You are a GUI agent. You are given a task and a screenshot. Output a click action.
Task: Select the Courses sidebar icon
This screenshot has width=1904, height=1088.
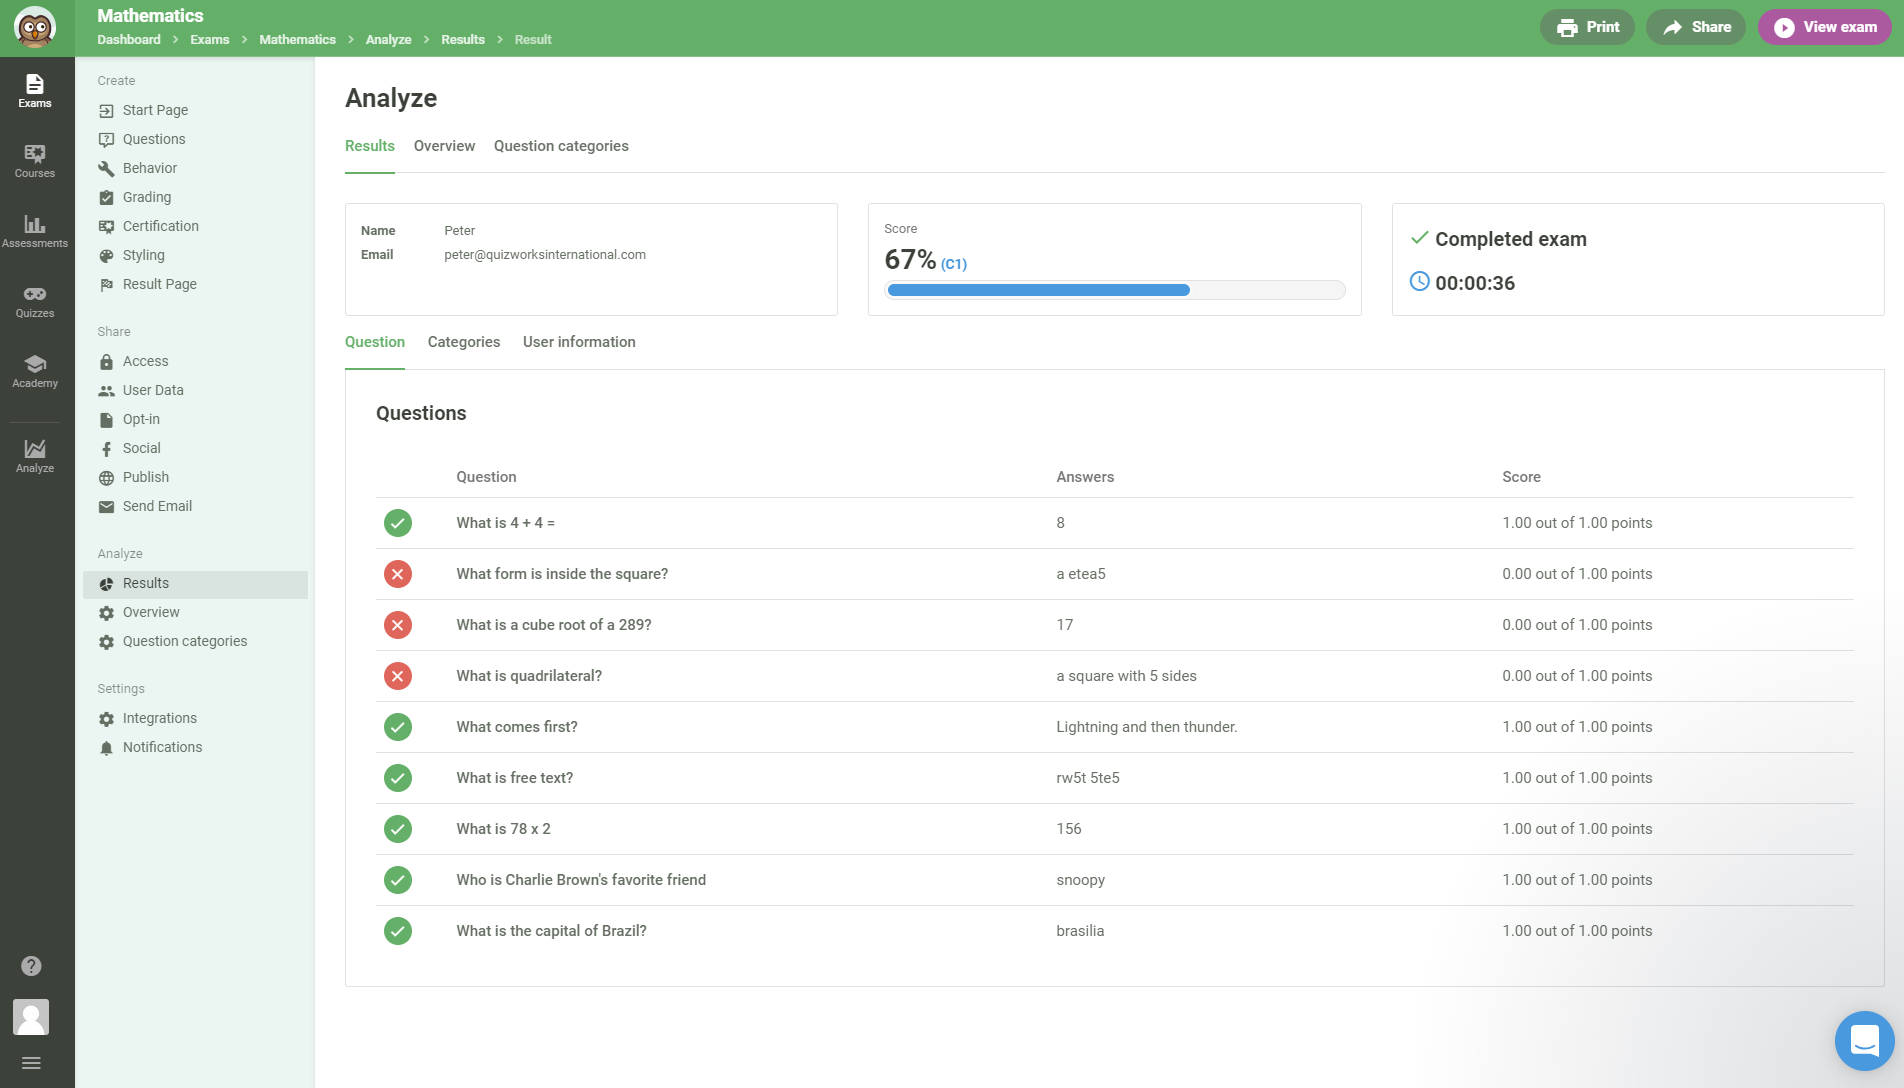35,160
